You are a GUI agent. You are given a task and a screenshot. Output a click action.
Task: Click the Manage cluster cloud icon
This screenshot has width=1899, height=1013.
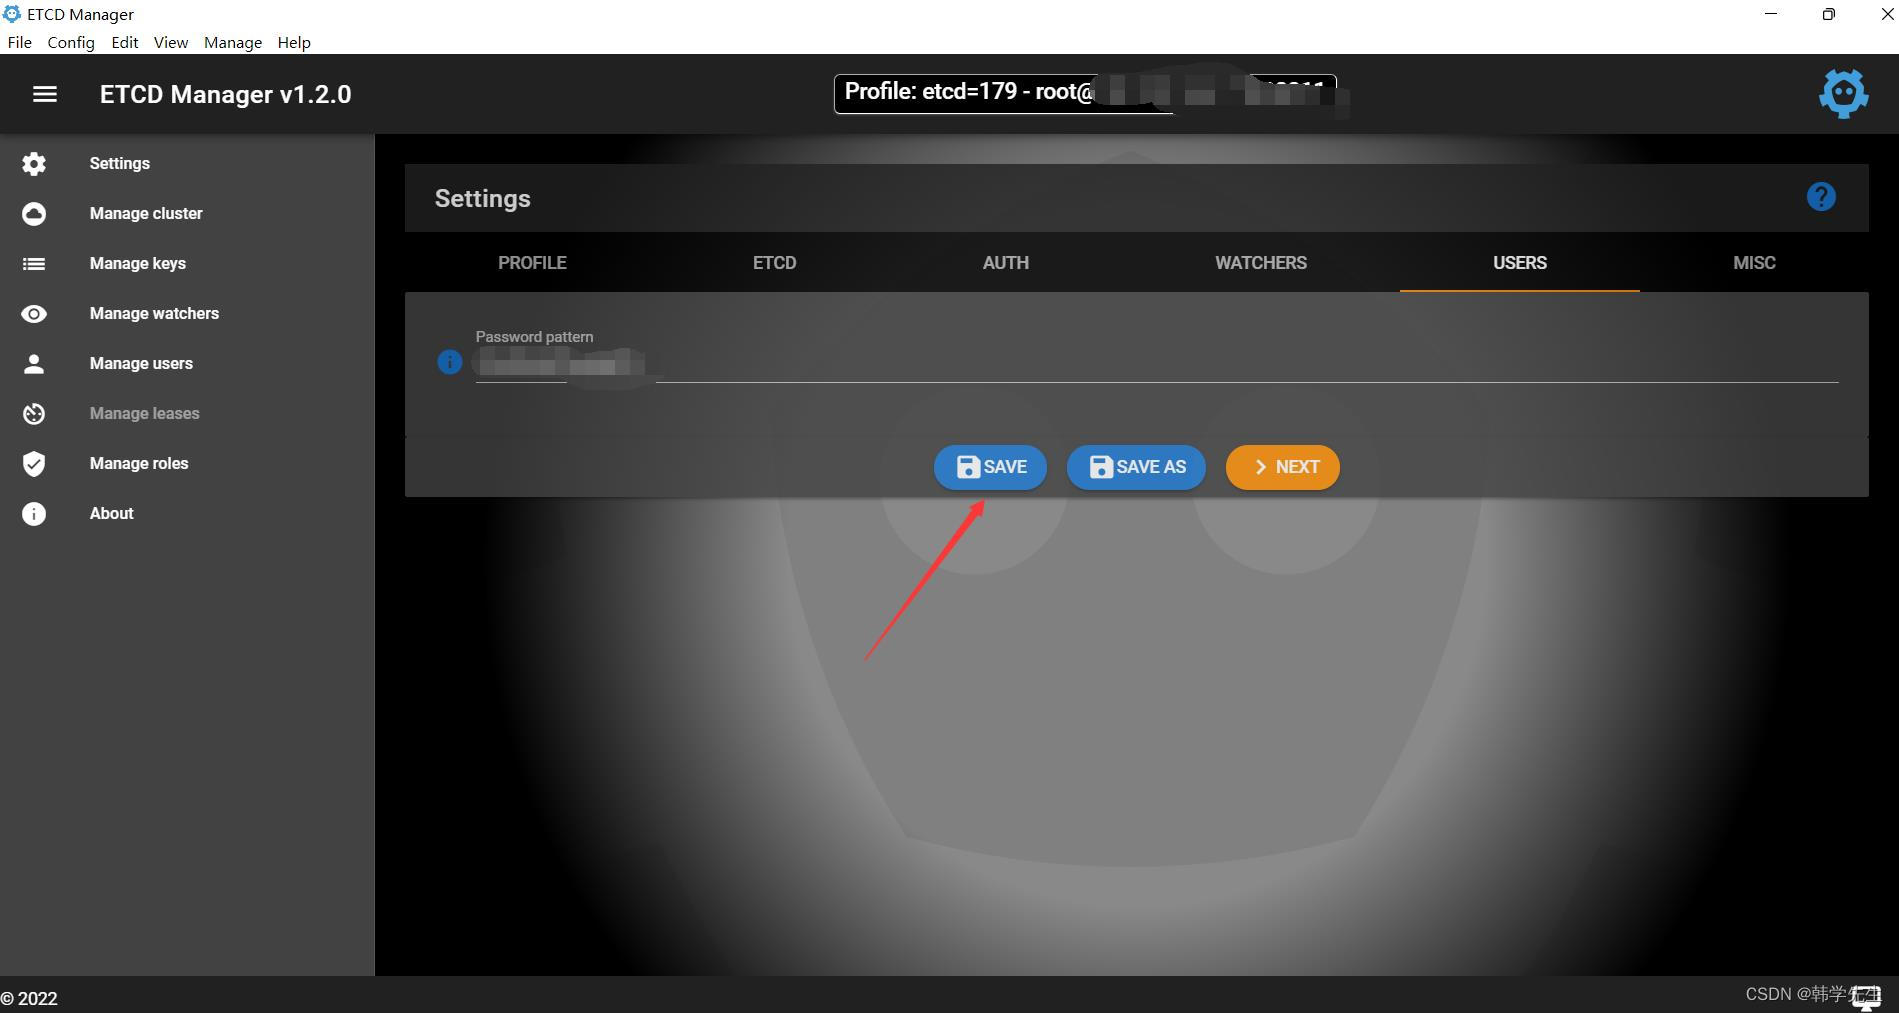click(34, 213)
